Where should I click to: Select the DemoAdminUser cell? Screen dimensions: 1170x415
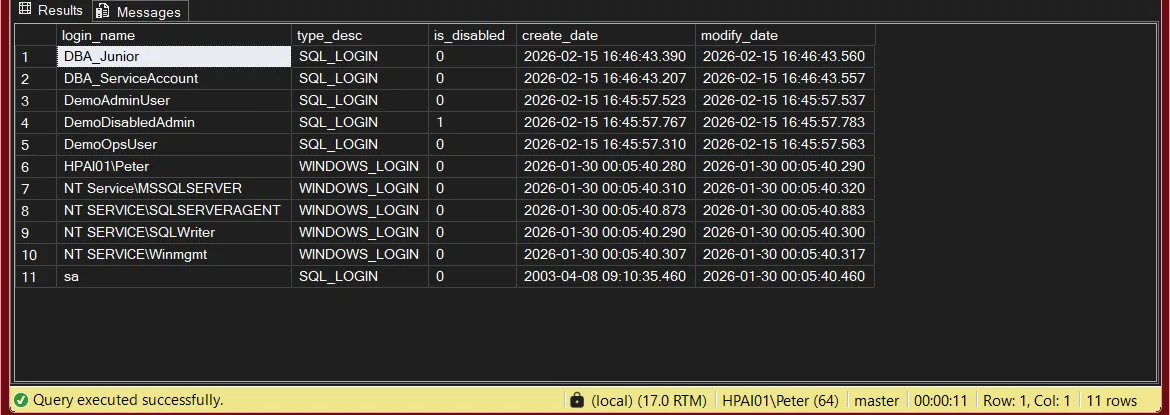click(174, 101)
